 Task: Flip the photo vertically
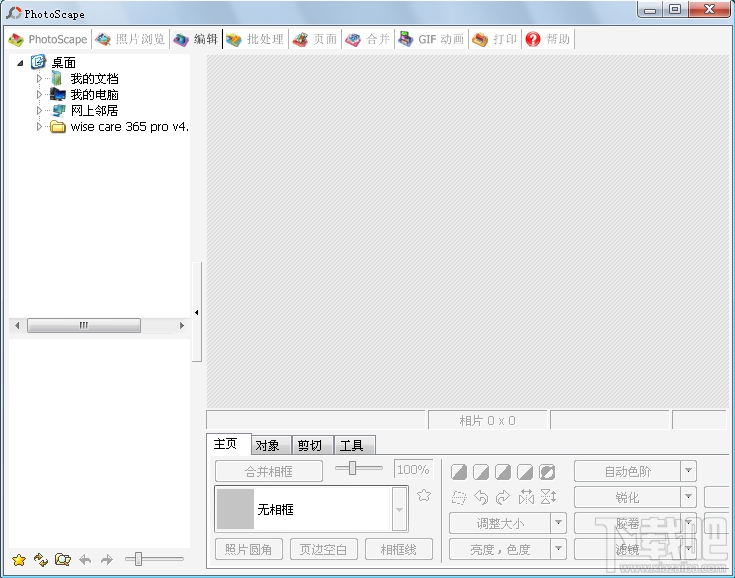548,497
